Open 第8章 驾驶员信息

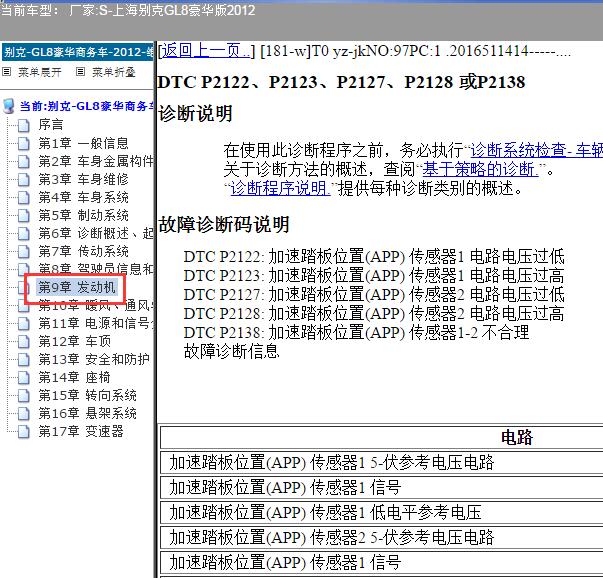[x=96, y=269]
